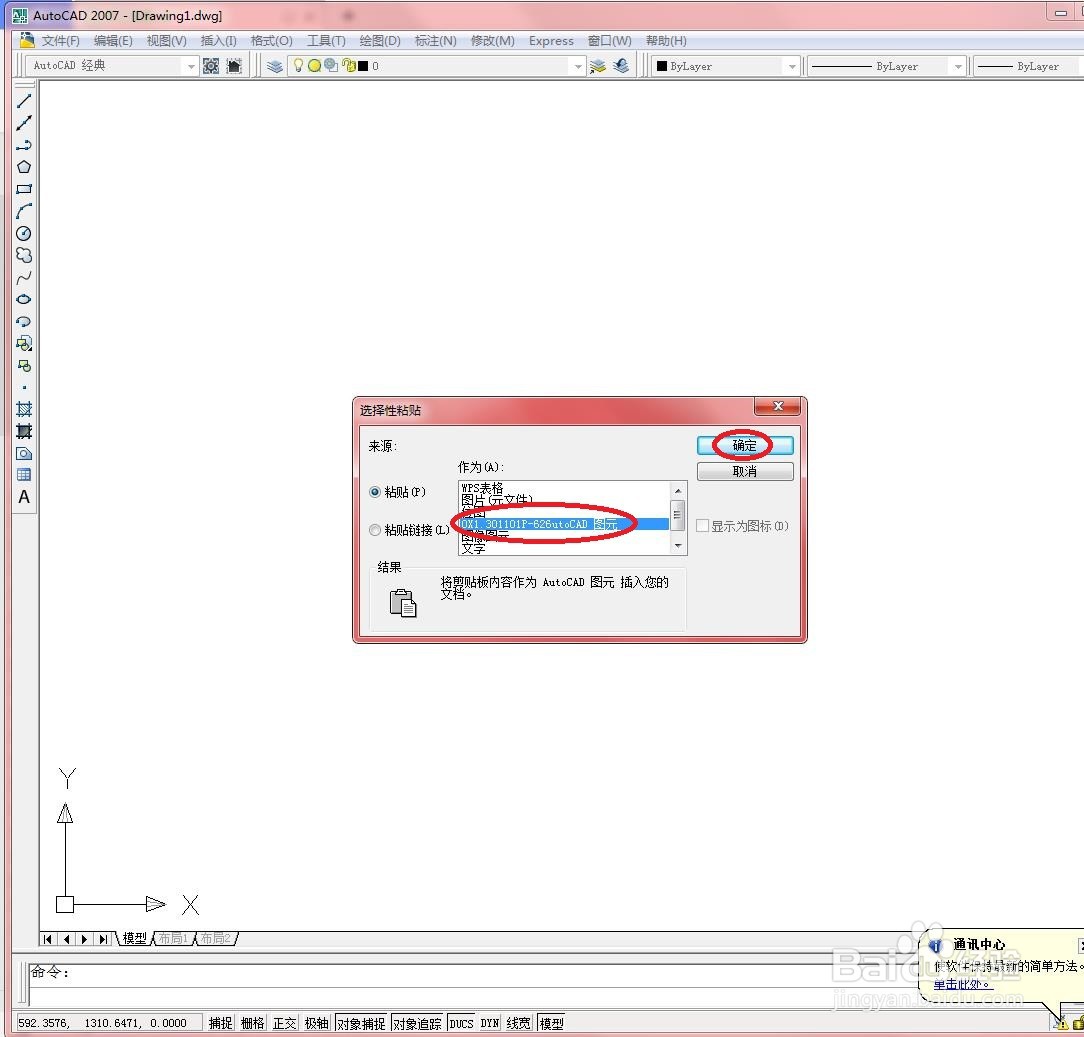The width and height of the screenshot is (1084, 1037).
Task: Check the 显示为图标(D) checkbox
Action: coord(702,526)
